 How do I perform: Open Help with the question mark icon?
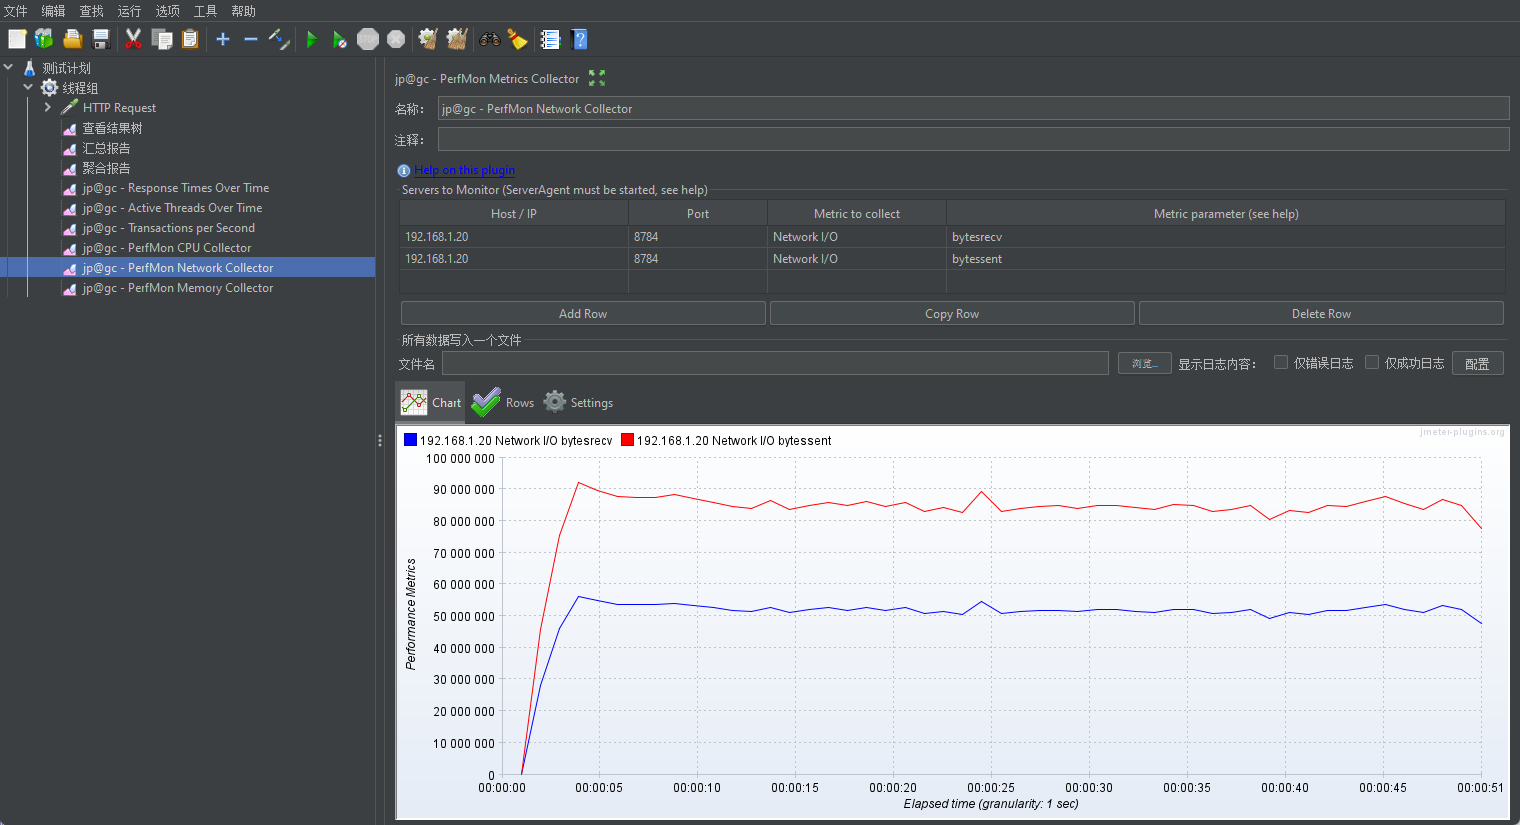coord(579,39)
